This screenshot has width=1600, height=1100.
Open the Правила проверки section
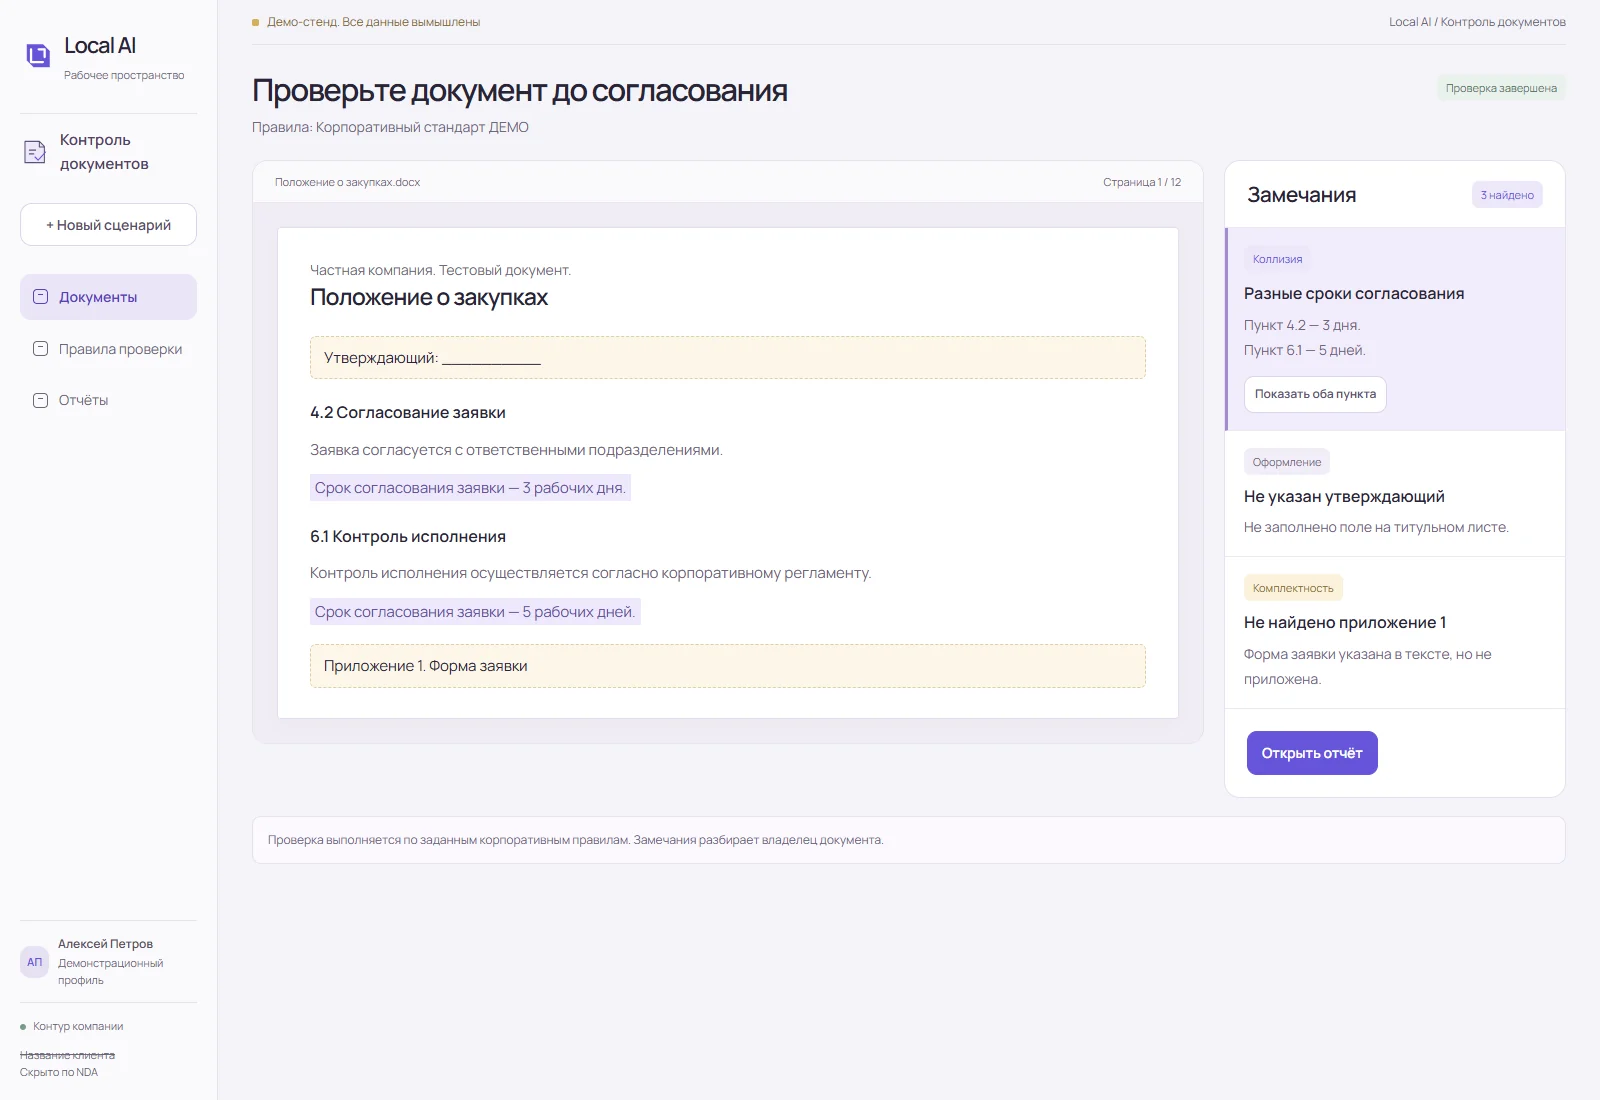pos(108,349)
